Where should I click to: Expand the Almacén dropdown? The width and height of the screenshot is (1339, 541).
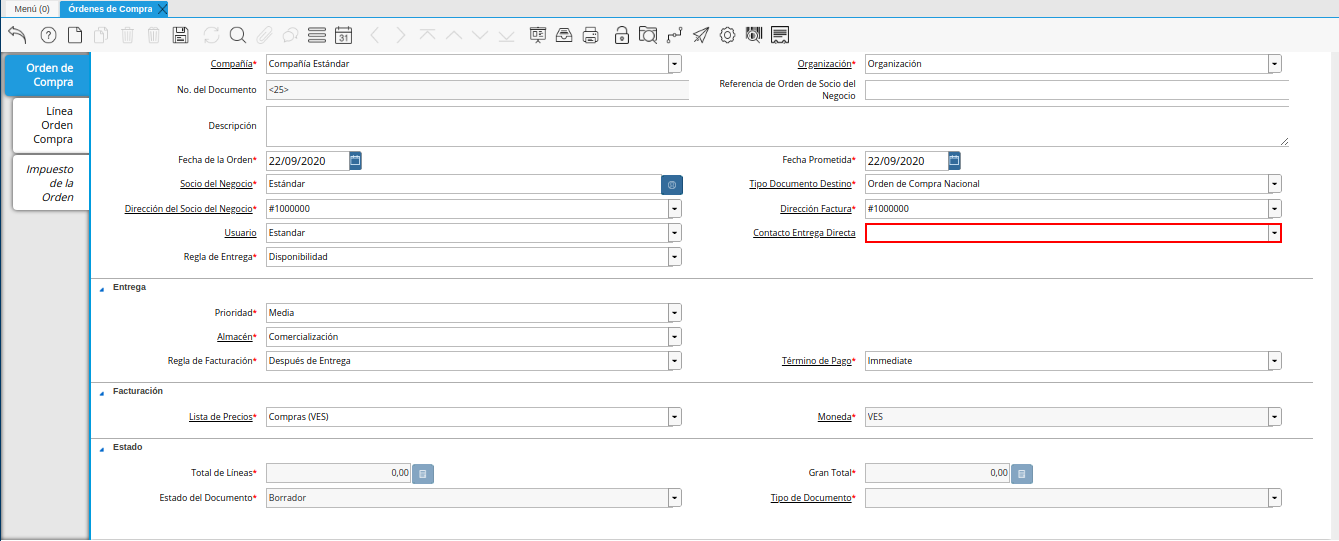pyautogui.click(x=675, y=337)
